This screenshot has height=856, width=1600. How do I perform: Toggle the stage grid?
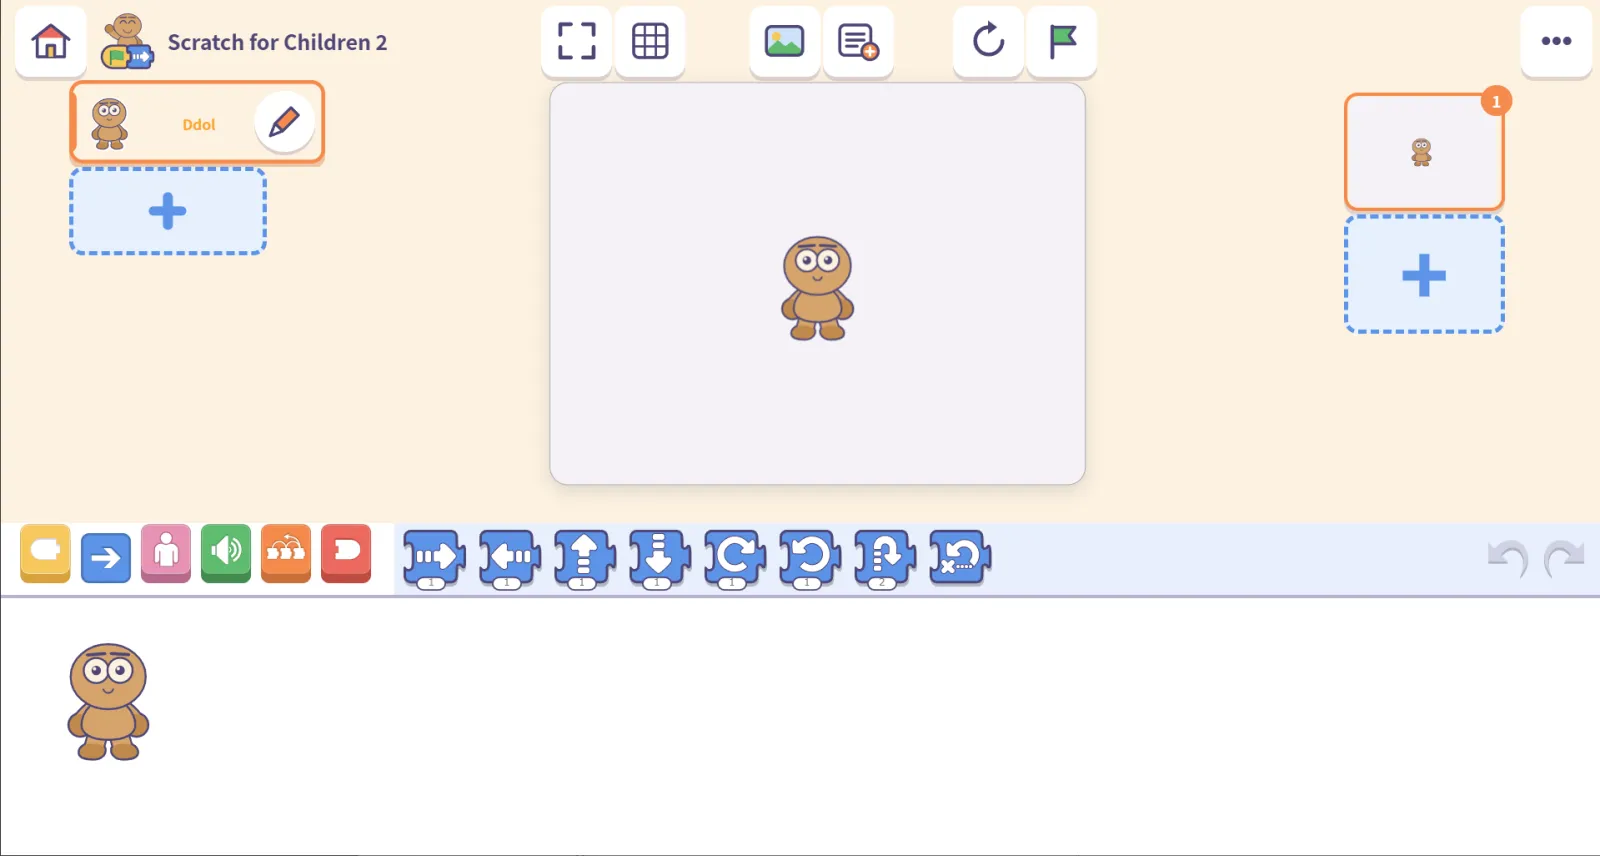pos(650,42)
